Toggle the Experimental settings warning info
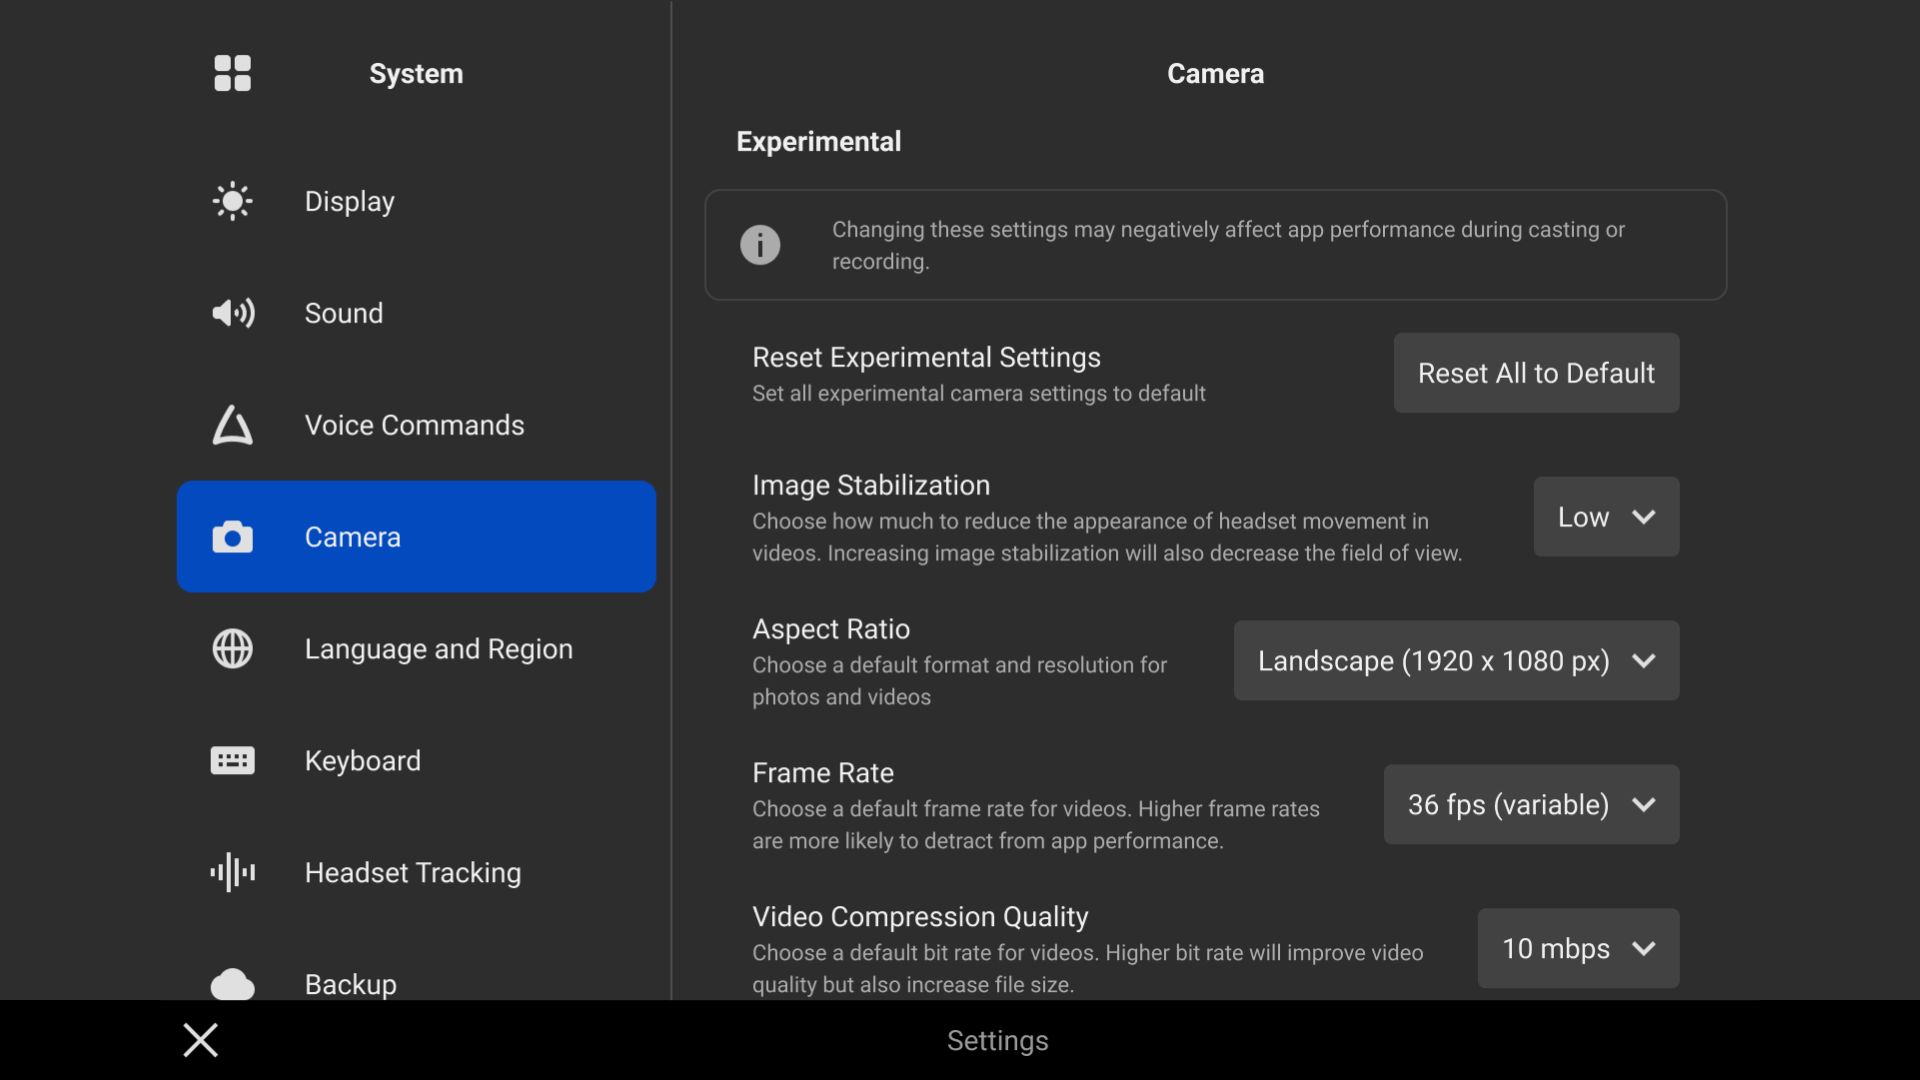 tap(760, 245)
